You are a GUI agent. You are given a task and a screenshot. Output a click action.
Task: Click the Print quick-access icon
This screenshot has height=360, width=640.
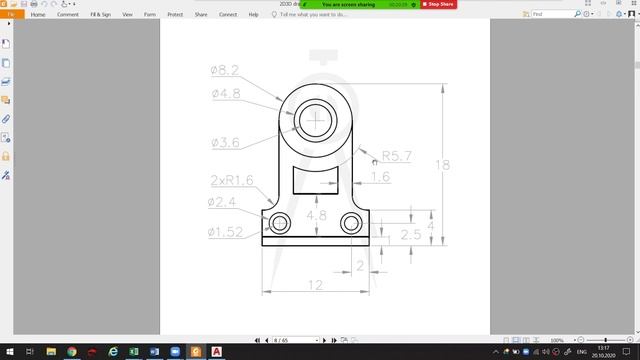(x=34, y=4)
